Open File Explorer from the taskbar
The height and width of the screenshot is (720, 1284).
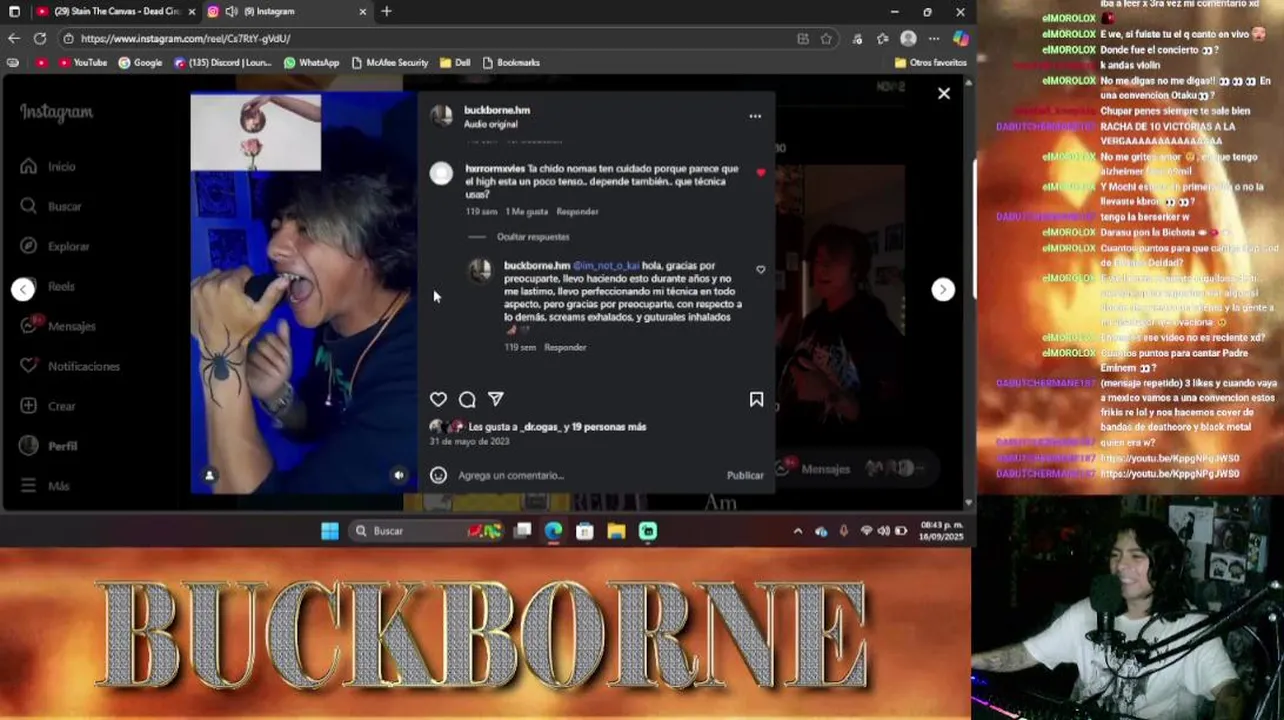tap(616, 531)
